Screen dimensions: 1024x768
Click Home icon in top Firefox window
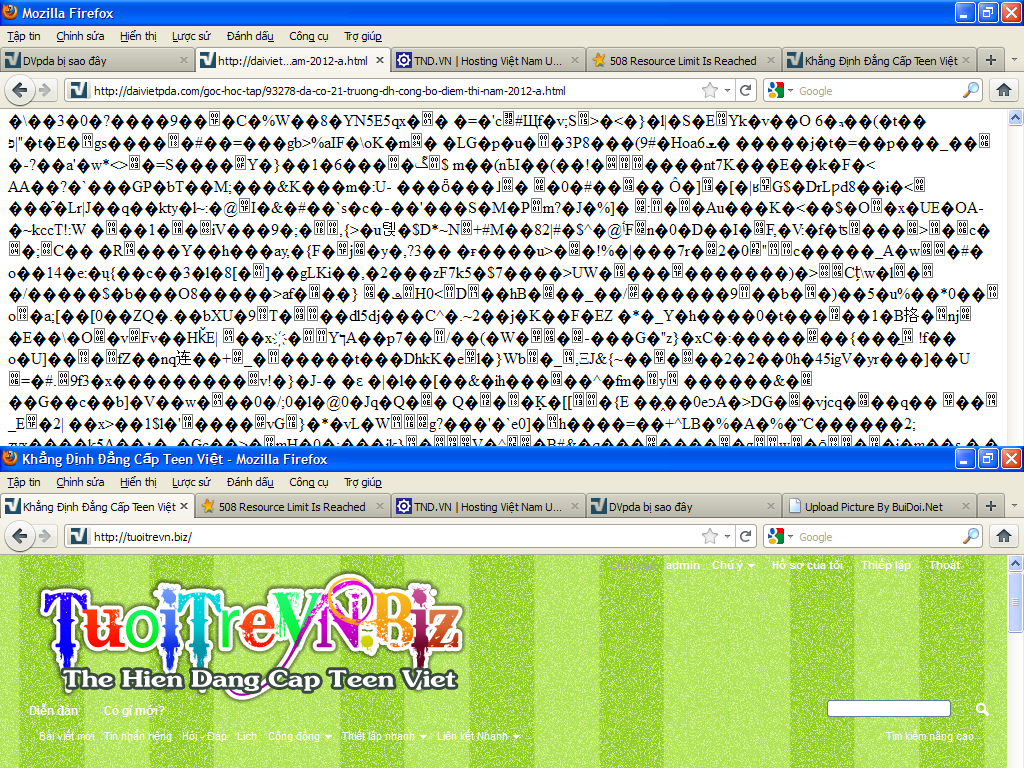click(x=1004, y=90)
